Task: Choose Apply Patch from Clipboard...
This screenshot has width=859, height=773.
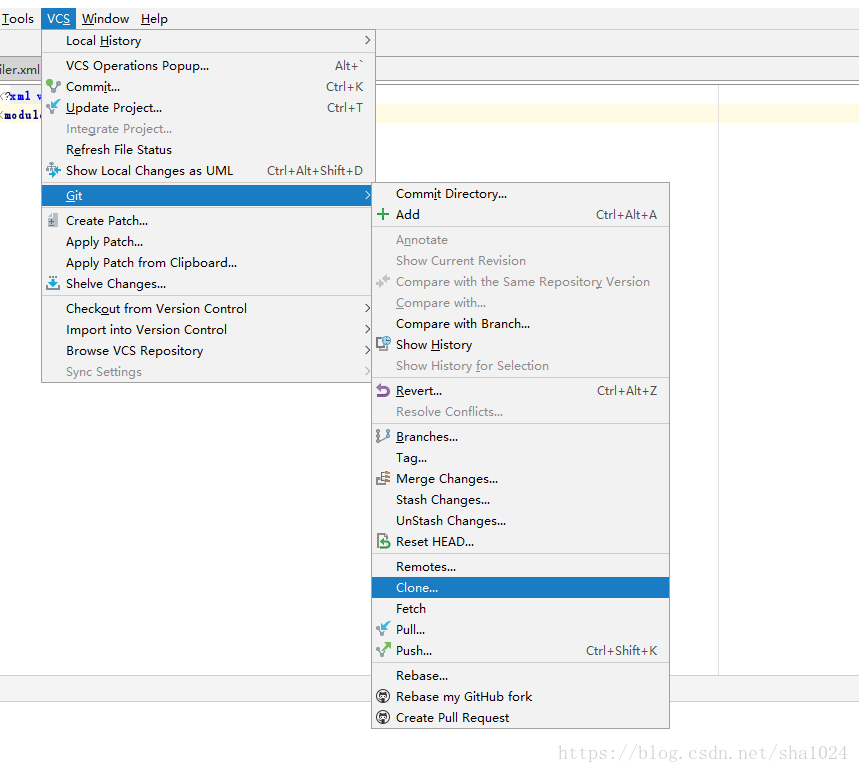Action: click(x=208, y=262)
